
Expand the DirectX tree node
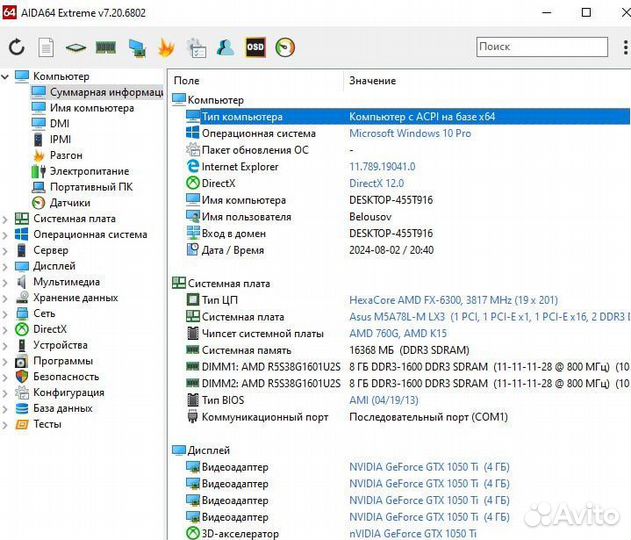[x=5, y=330]
